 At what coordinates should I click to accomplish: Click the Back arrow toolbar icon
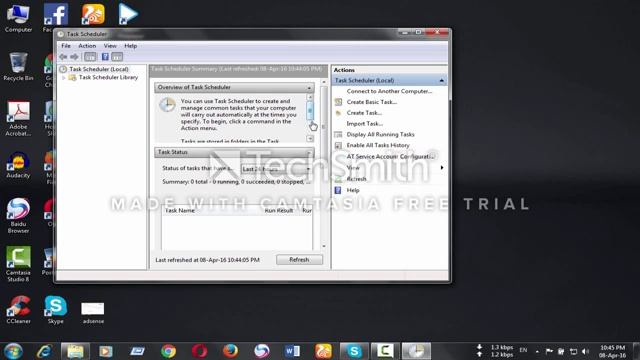(63, 57)
